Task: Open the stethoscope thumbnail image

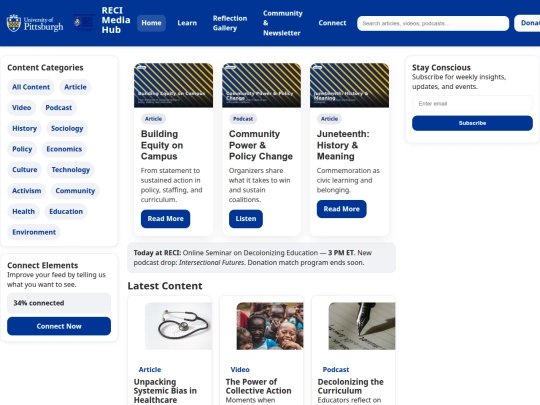Action: click(178, 326)
